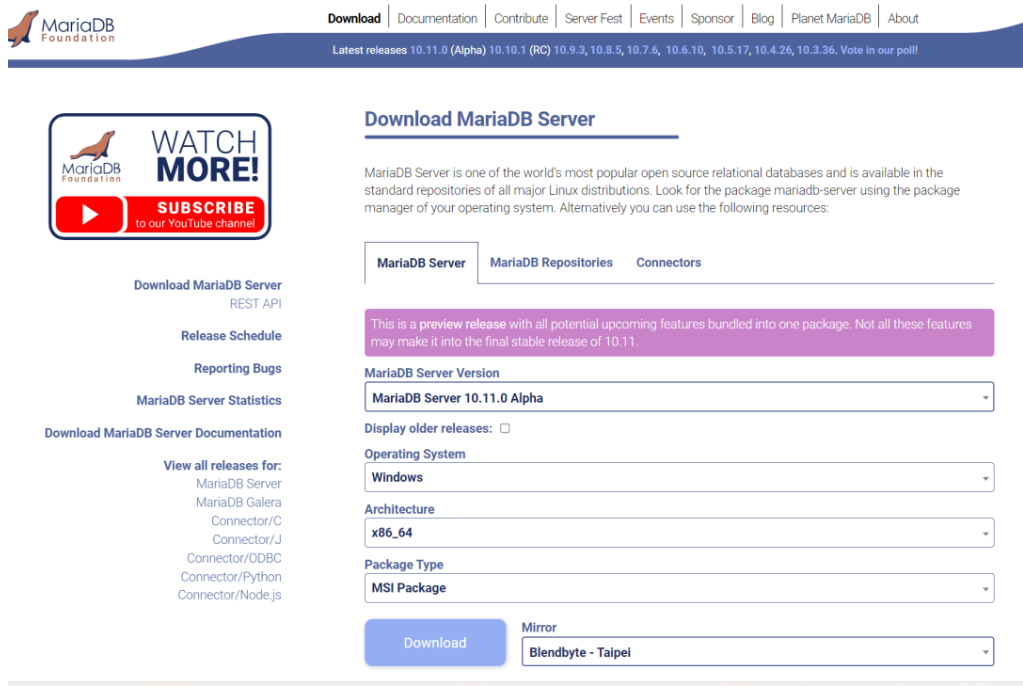
Task: Open the Watch More subscribe banner
Action: pos(160,176)
